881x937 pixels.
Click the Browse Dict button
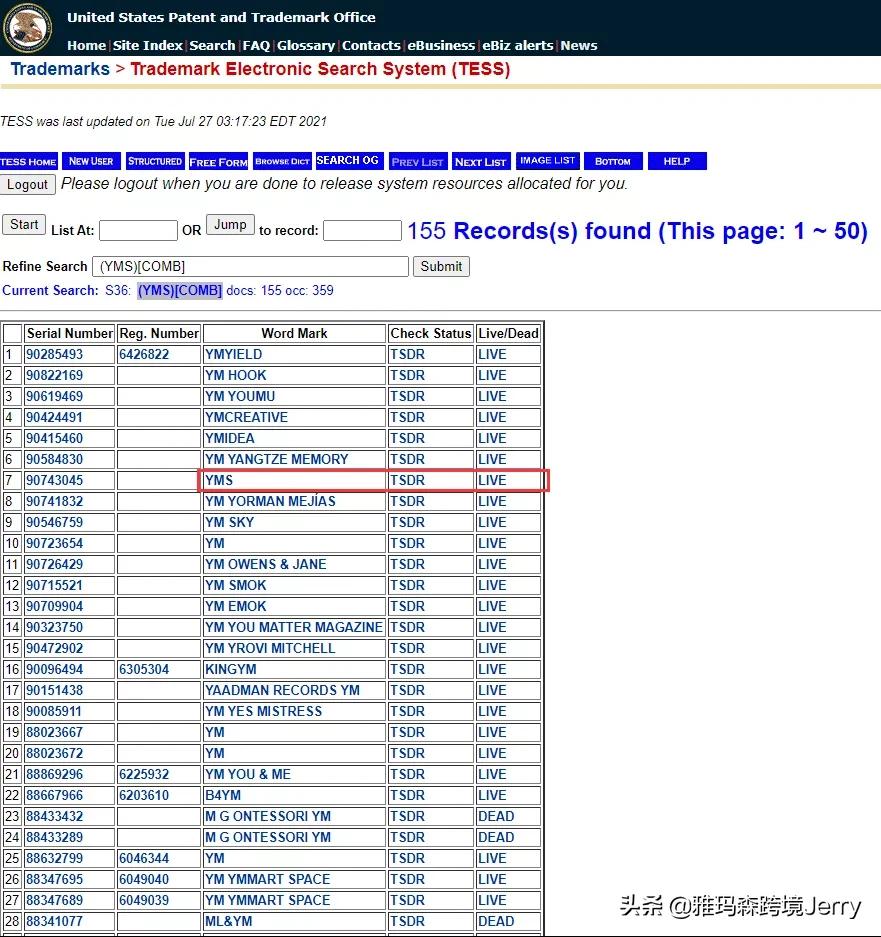pyautogui.click(x=282, y=161)
